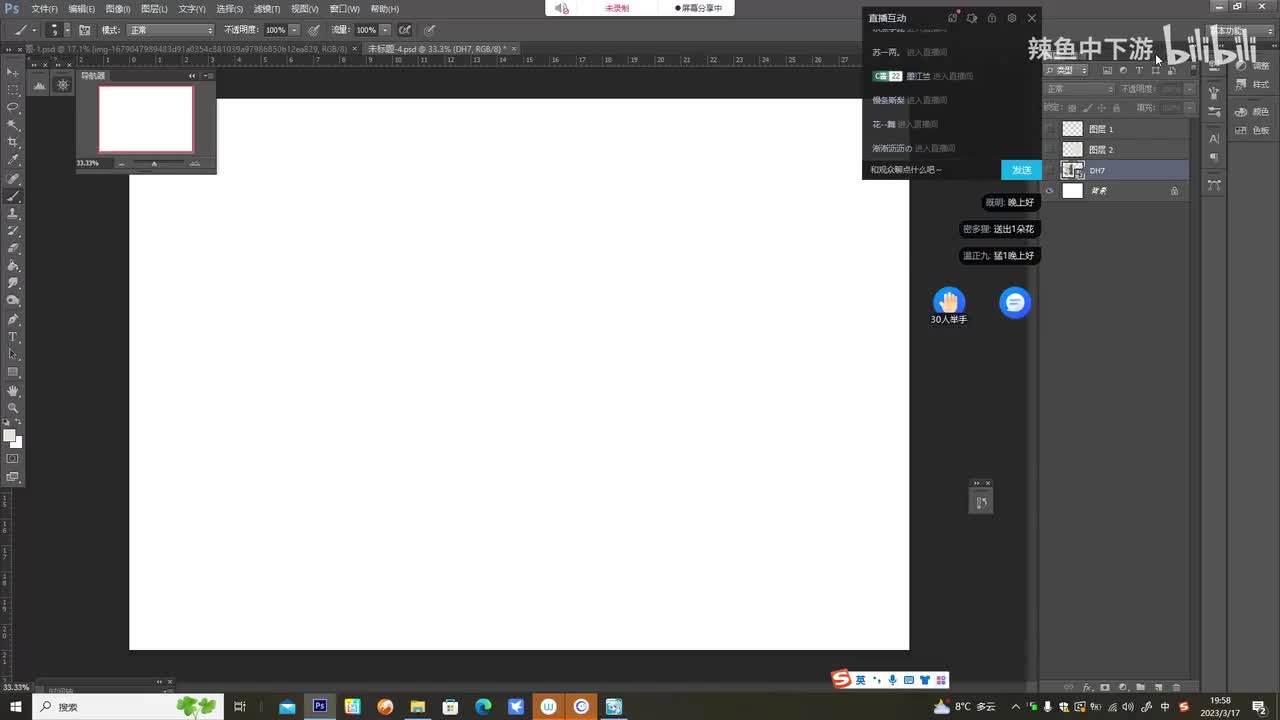The image size is (1280, 720).
Task: Enable airbrush mode in options bar
Action: click(x=405, y=30)
